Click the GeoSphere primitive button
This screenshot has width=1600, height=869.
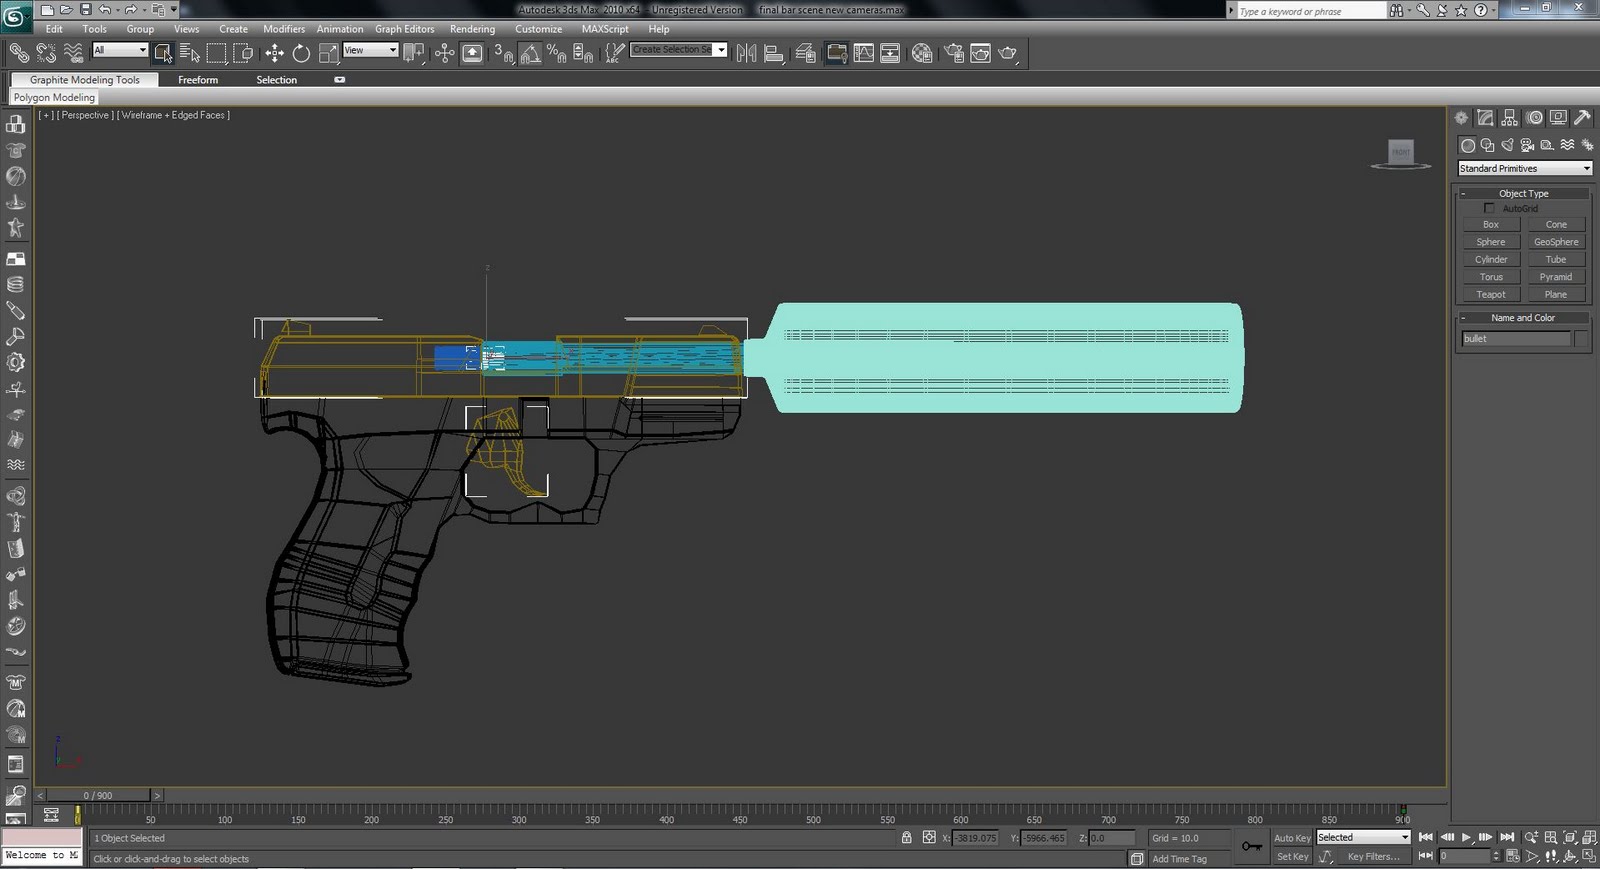click(x=1556, y=242)
